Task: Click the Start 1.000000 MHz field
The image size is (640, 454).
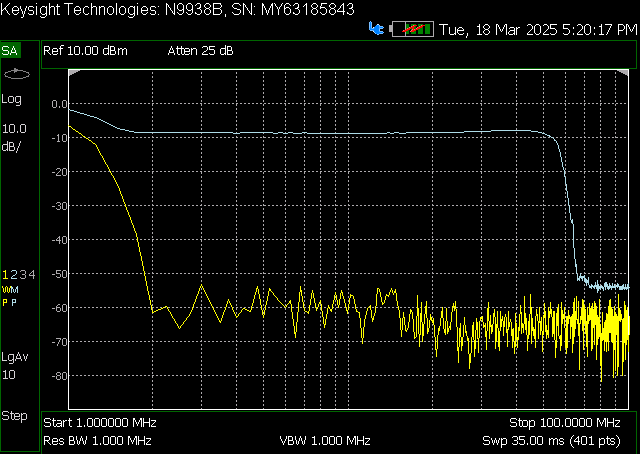Action: 100,423
